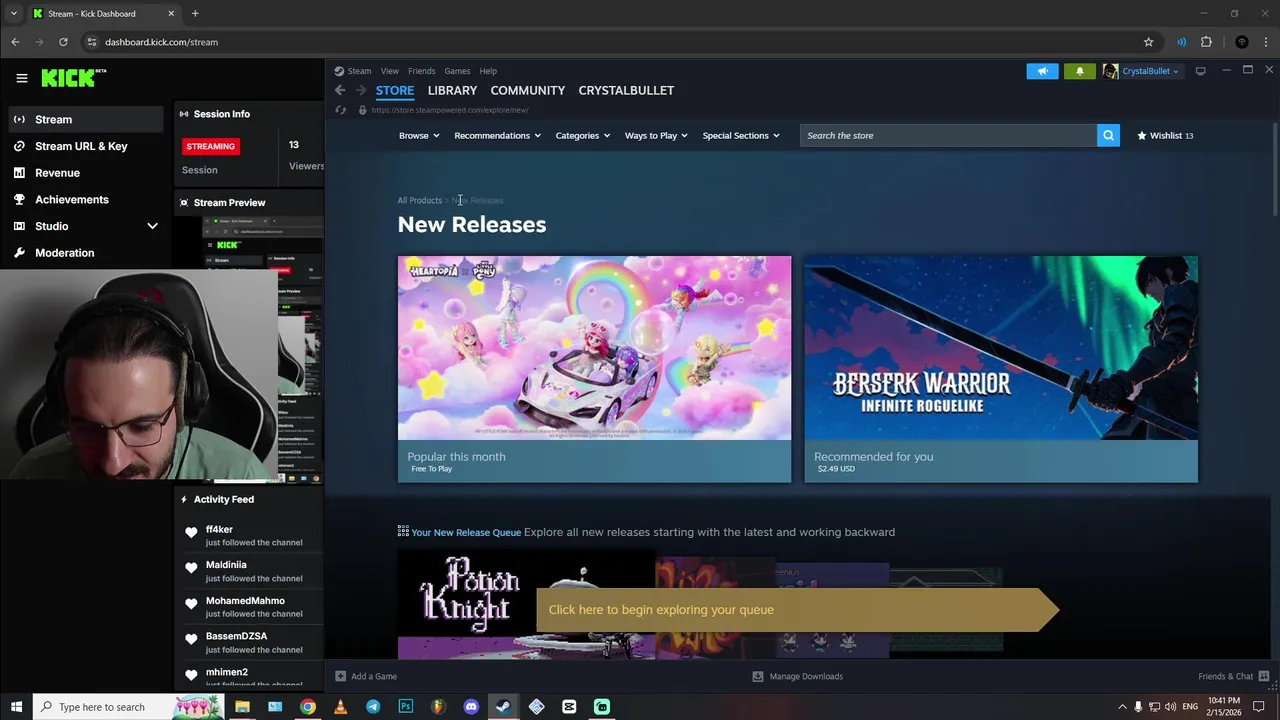Click the store search magnifier button
The image size is (1280, 720).
pyautogui.click(x=1108, y=135)
